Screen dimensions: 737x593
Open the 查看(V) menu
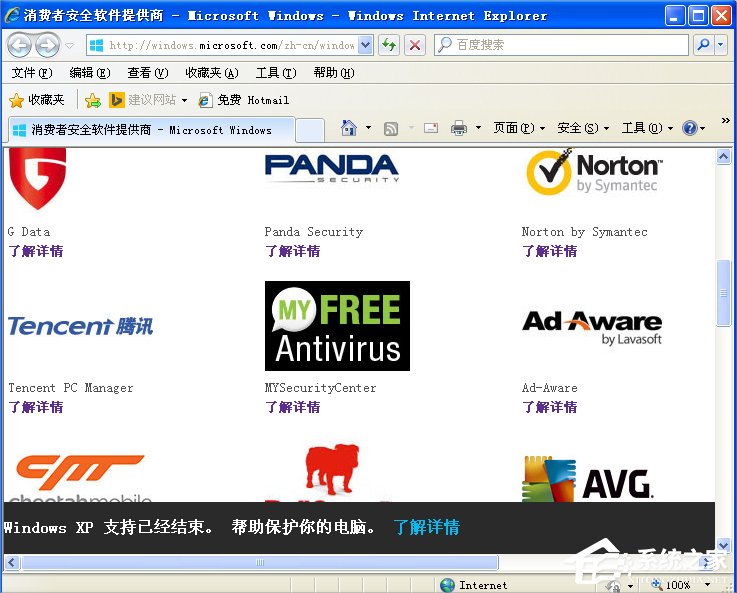[148, 73]
